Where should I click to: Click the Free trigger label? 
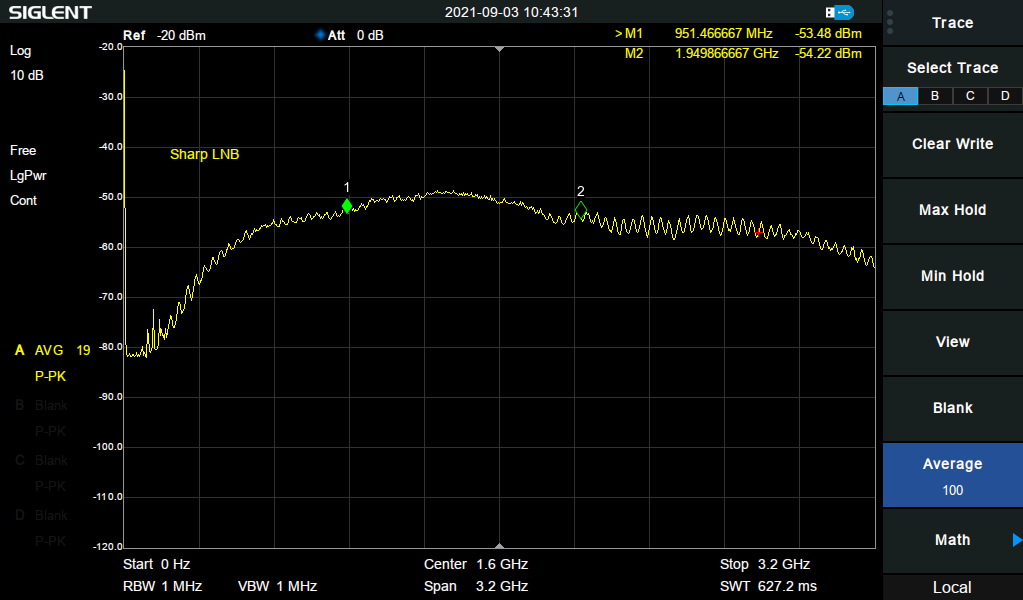click(x=23, y=151)
